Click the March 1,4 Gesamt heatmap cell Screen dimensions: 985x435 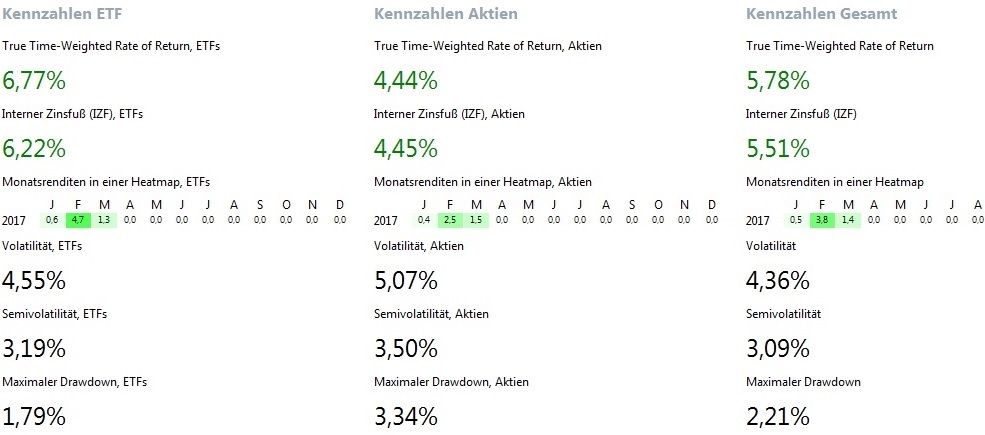(848, 220)
